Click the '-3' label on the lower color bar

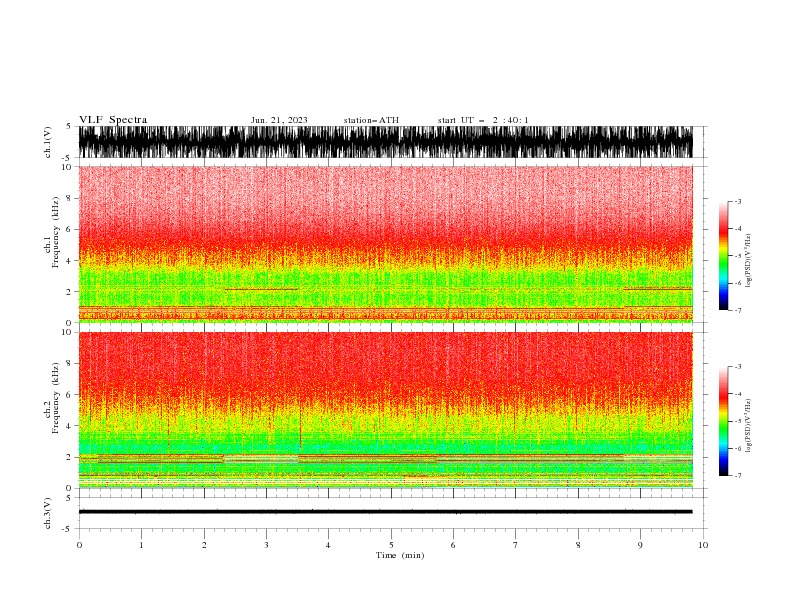(737, 367)
